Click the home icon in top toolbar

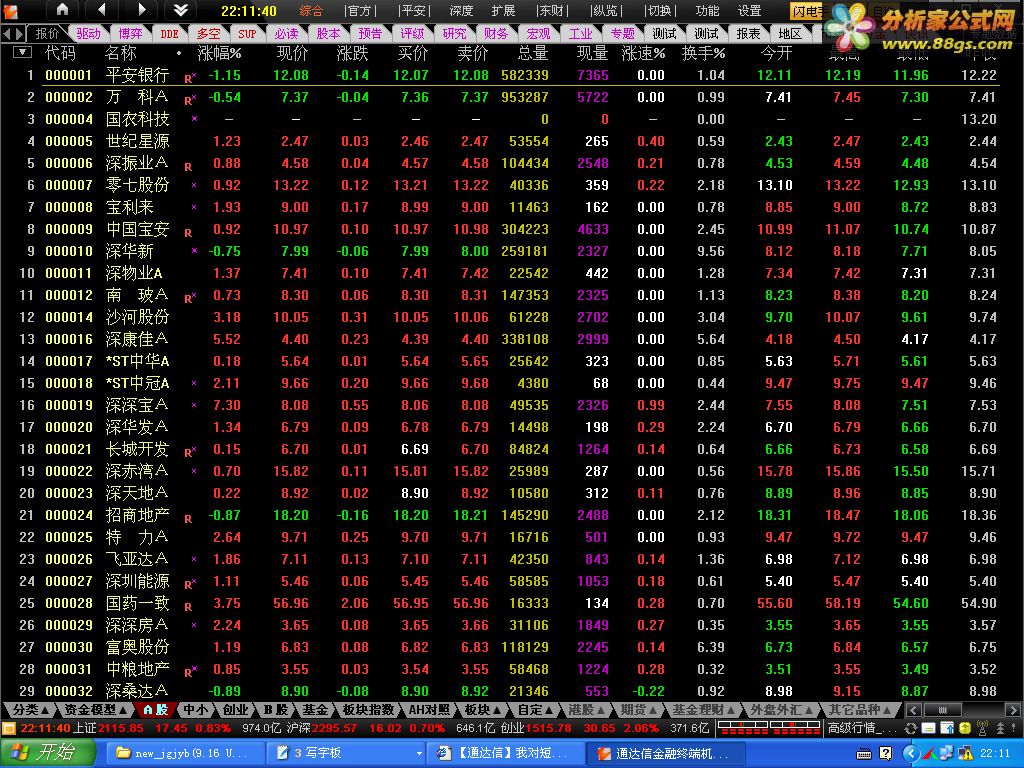pos(62,9)
